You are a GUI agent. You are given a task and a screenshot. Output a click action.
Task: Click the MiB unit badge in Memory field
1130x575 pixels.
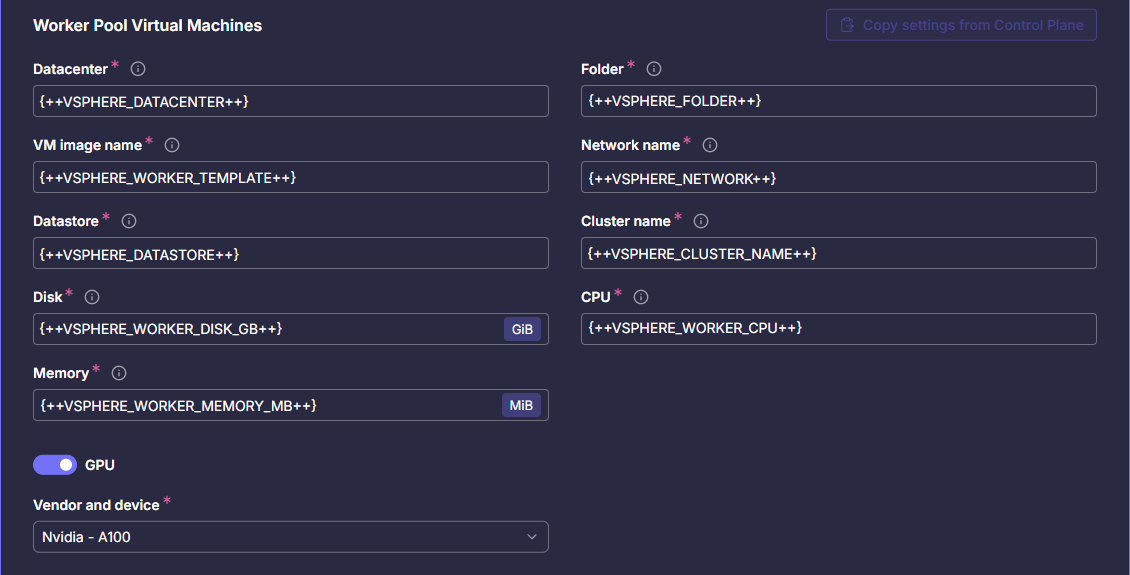coord(522,405)
